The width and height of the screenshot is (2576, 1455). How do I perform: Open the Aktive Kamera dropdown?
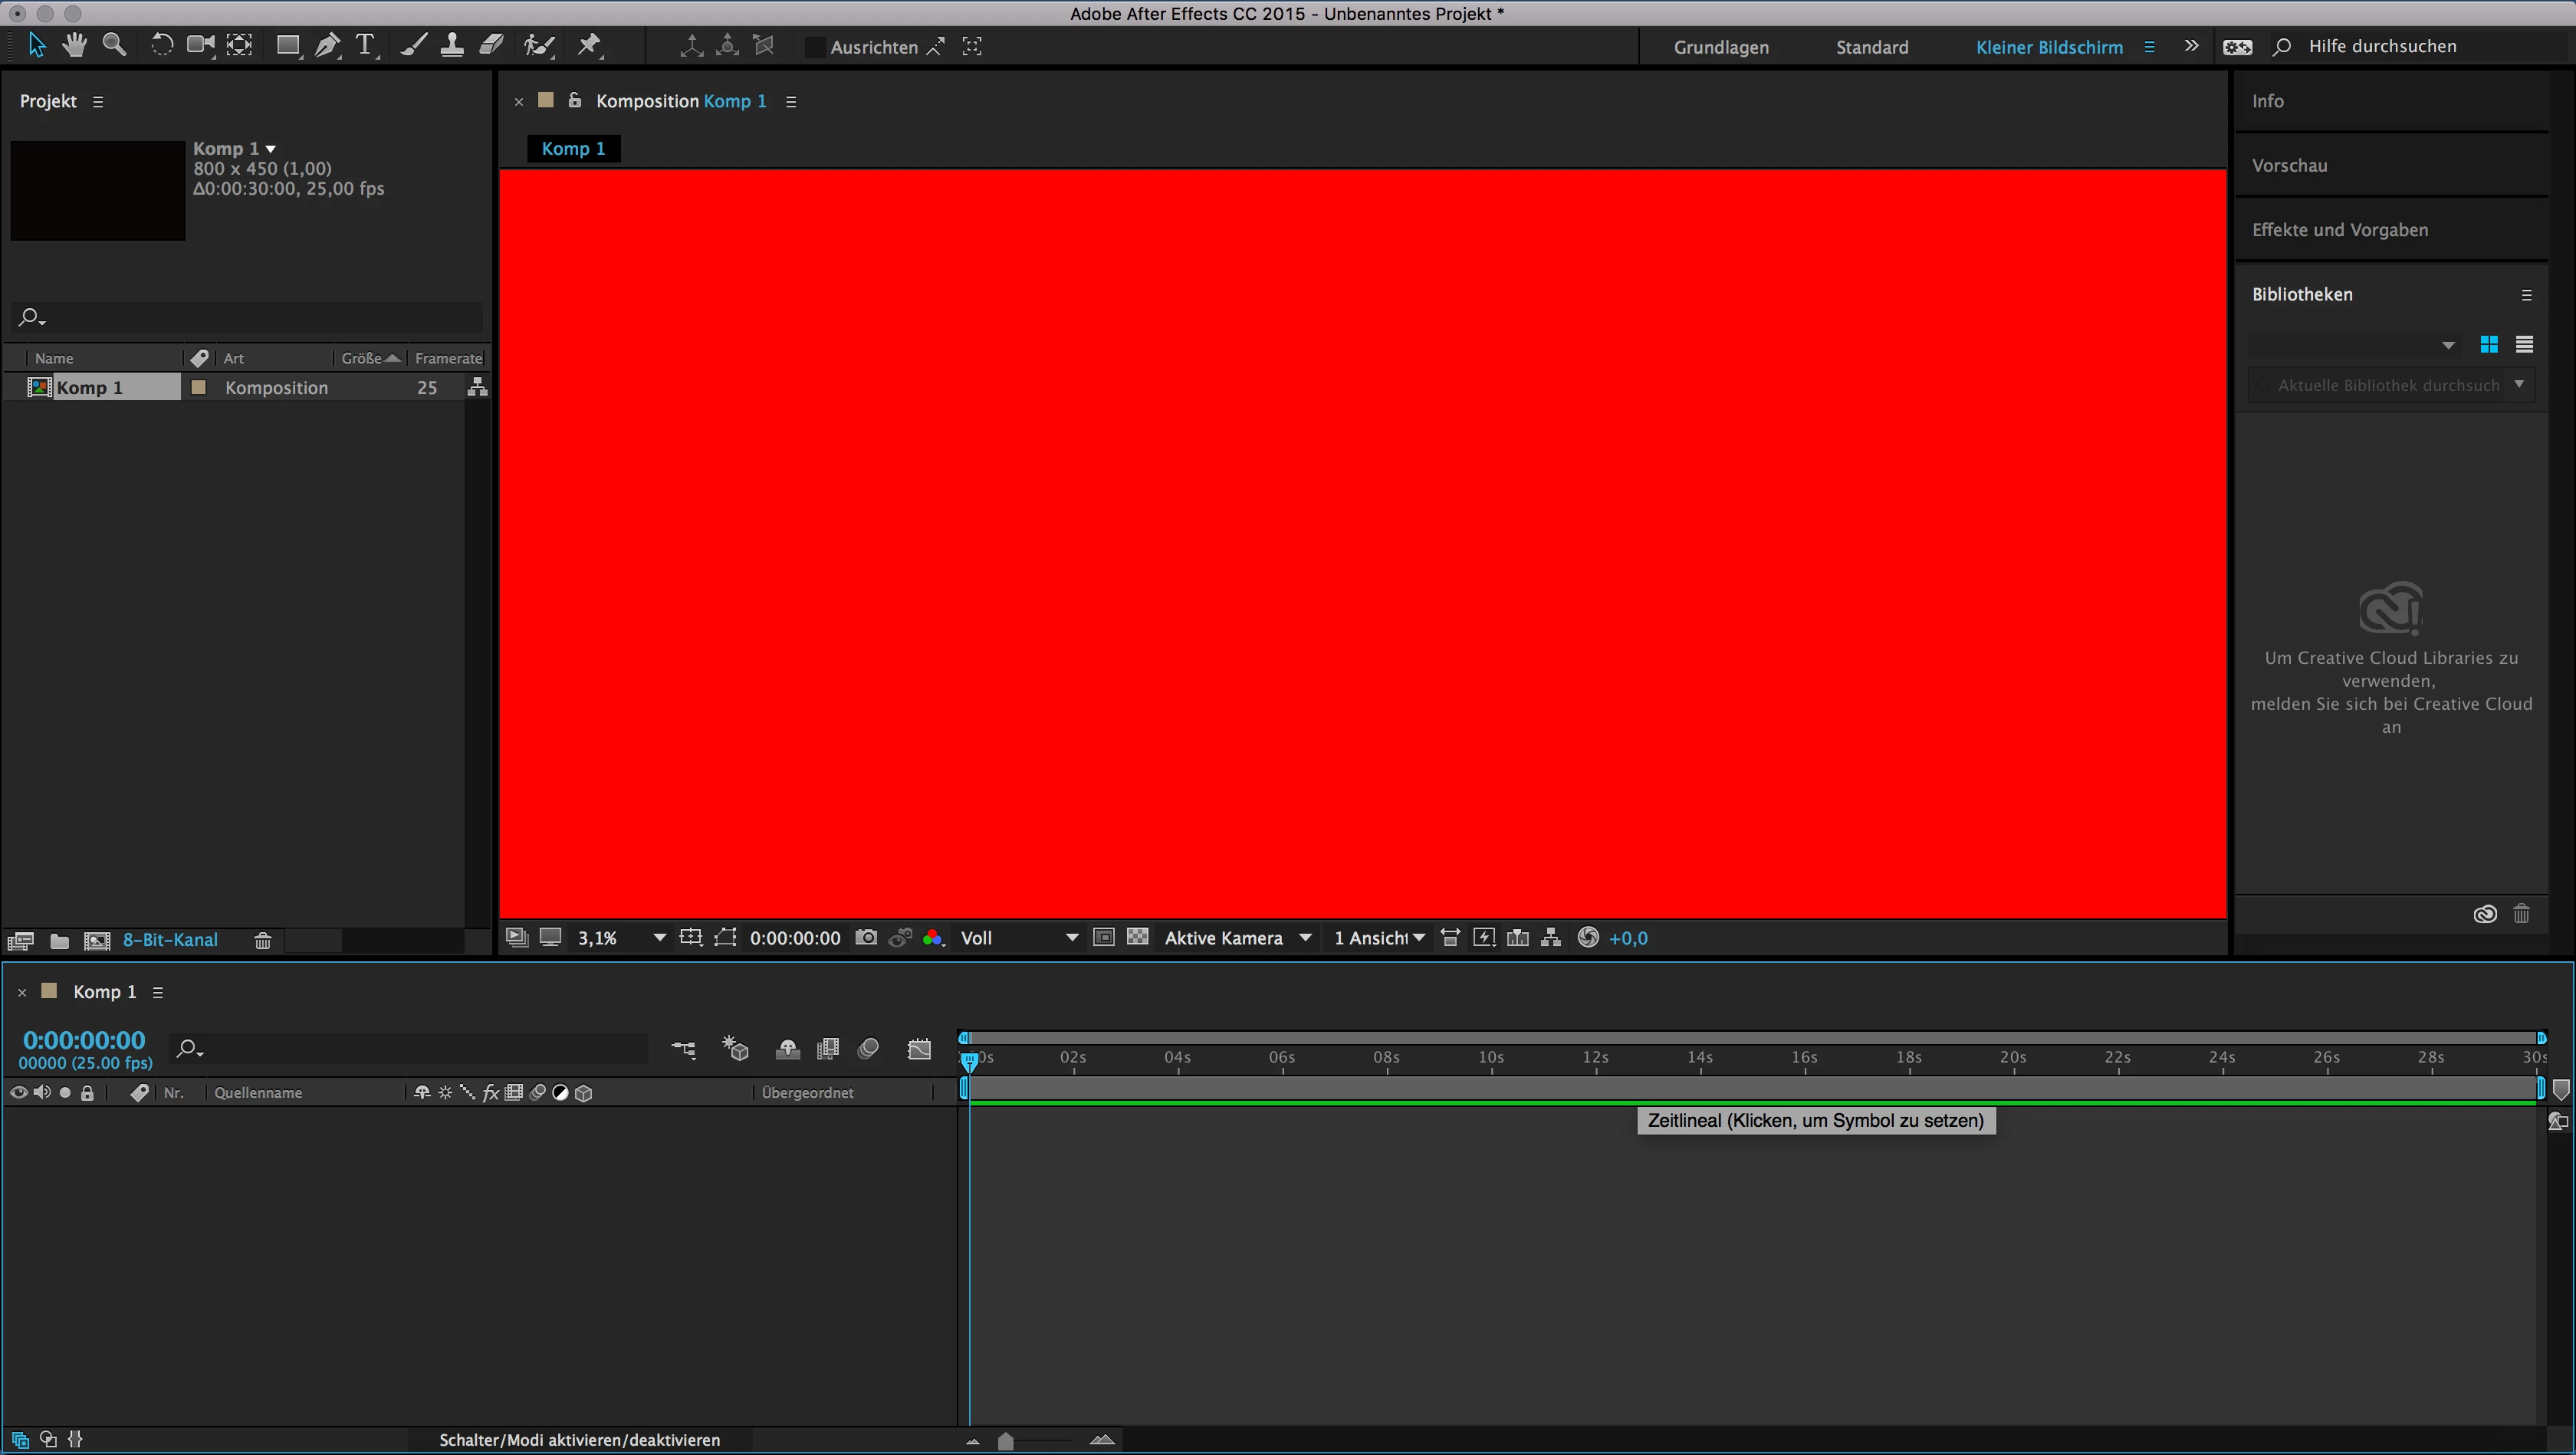[x=1305, y=938]
